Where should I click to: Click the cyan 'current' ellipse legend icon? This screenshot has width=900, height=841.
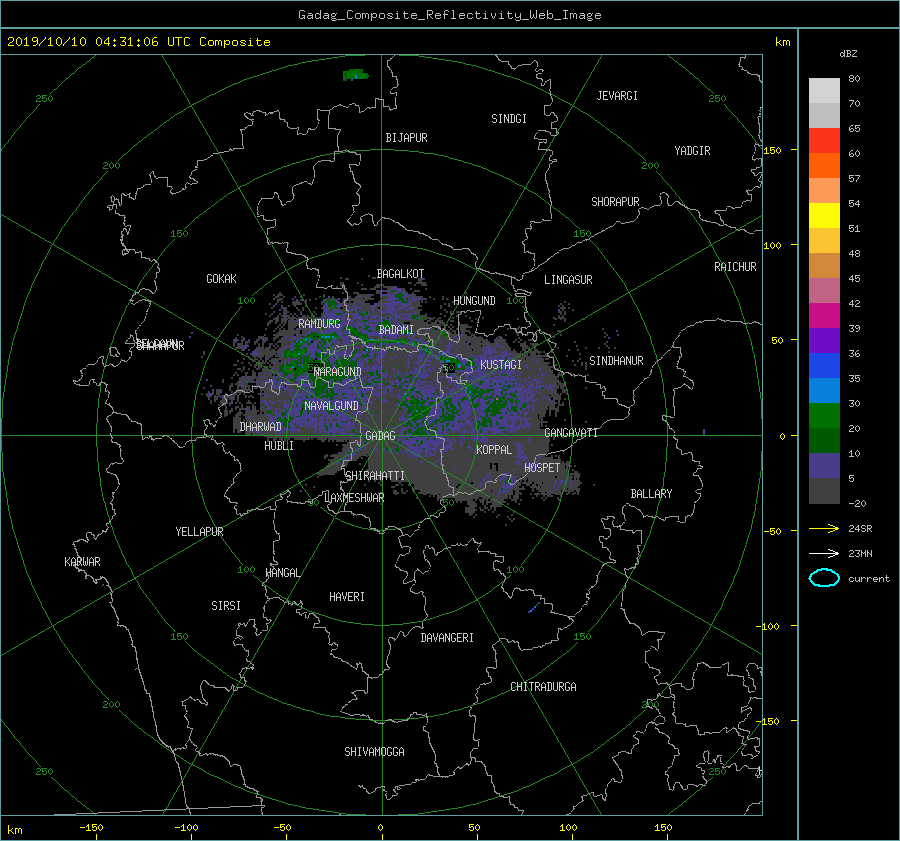[x=824, y=578]
